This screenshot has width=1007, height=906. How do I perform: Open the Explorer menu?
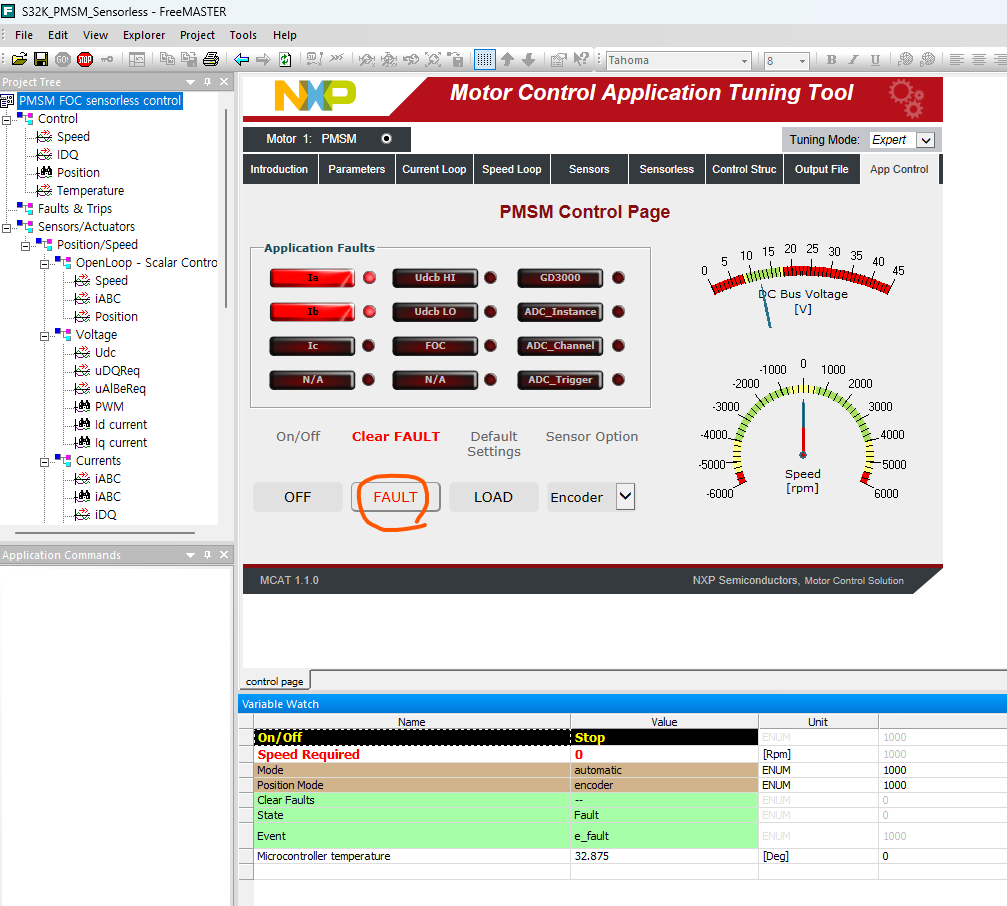tap(144, 35)
